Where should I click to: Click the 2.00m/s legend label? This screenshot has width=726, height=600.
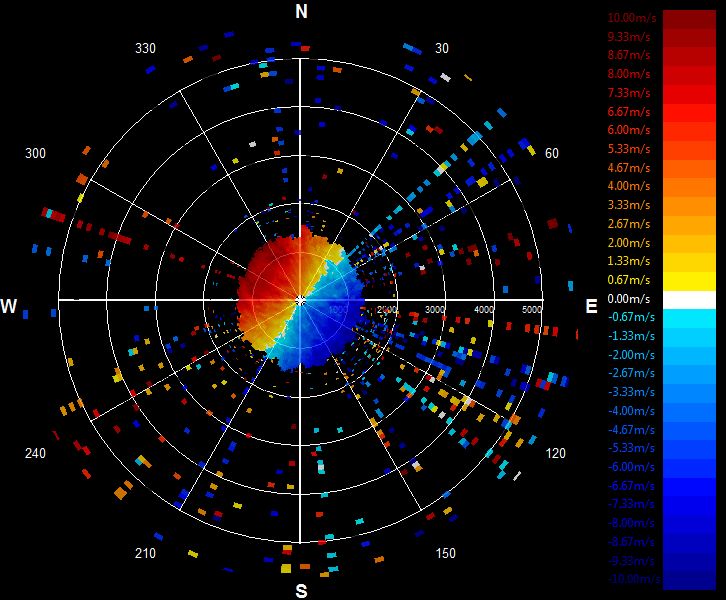point(629,243)
